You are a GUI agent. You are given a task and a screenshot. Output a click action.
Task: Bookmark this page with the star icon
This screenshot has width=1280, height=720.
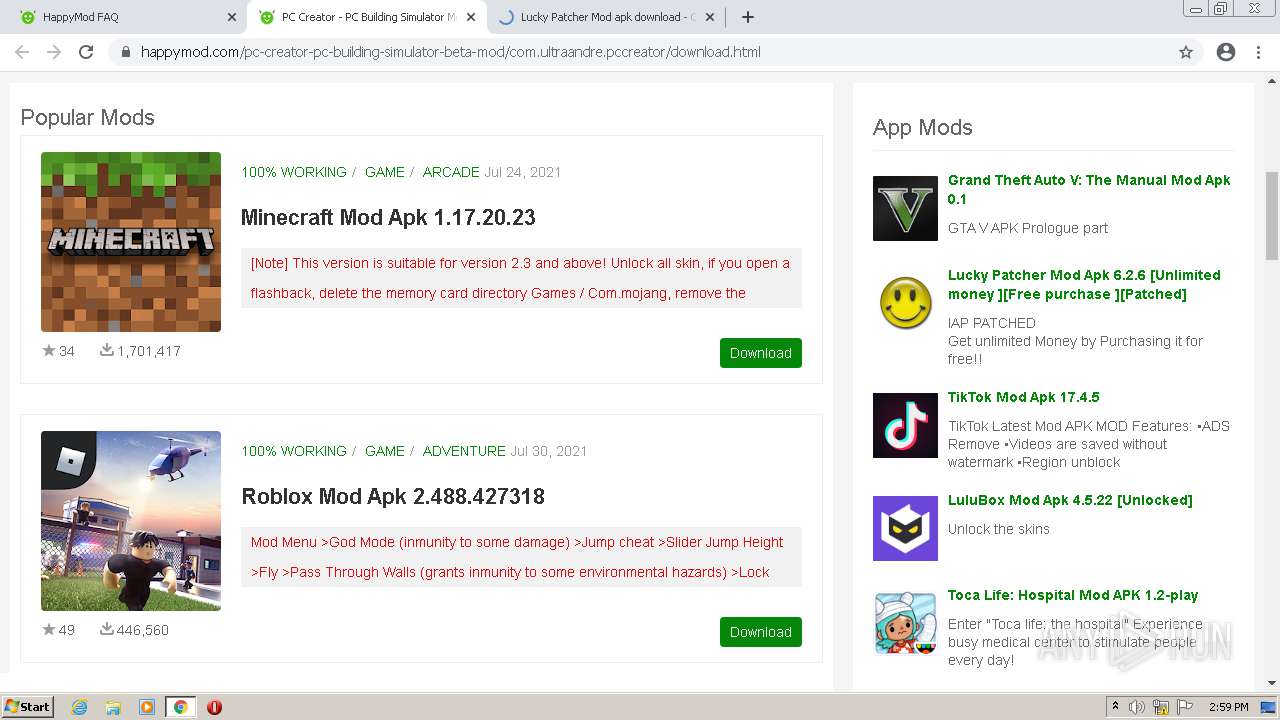(1186, 52)
